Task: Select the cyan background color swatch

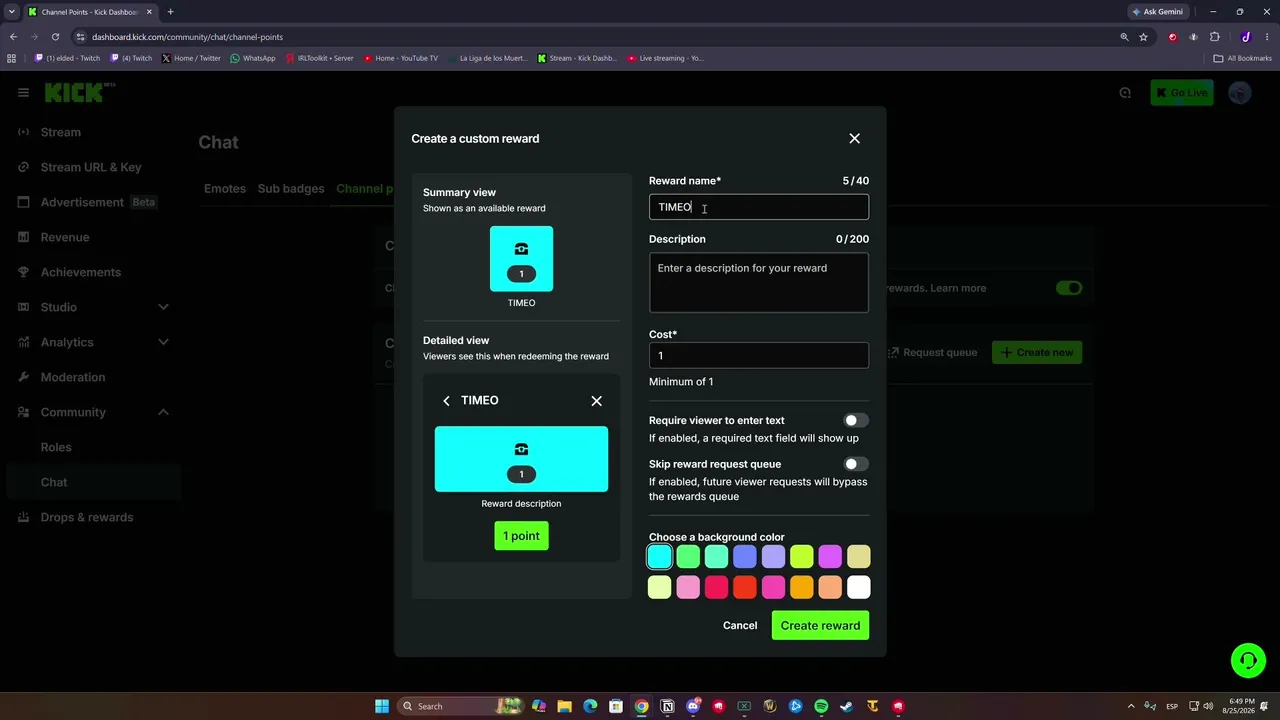Action: point(659,556)
